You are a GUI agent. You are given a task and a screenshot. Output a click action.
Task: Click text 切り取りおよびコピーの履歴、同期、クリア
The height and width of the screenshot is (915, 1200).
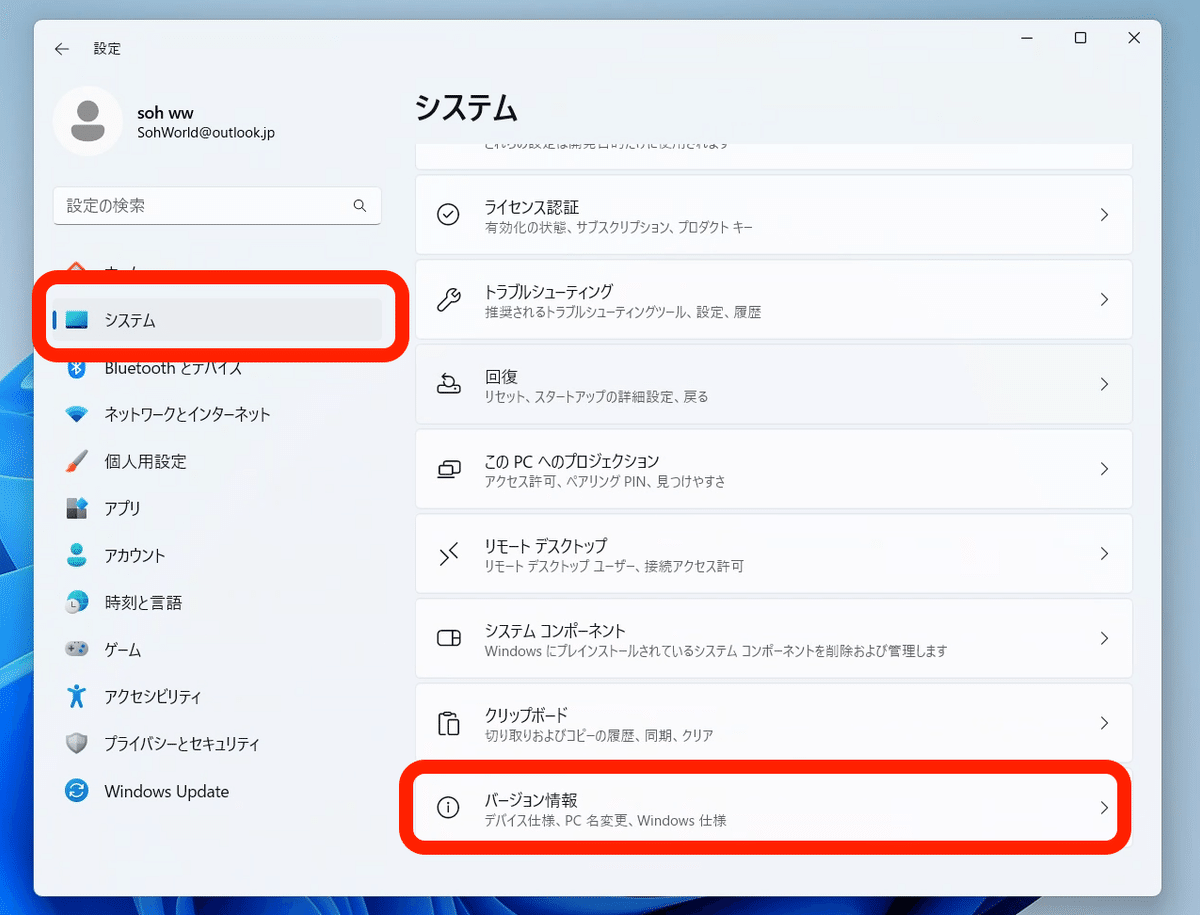[x=599, y=736]
